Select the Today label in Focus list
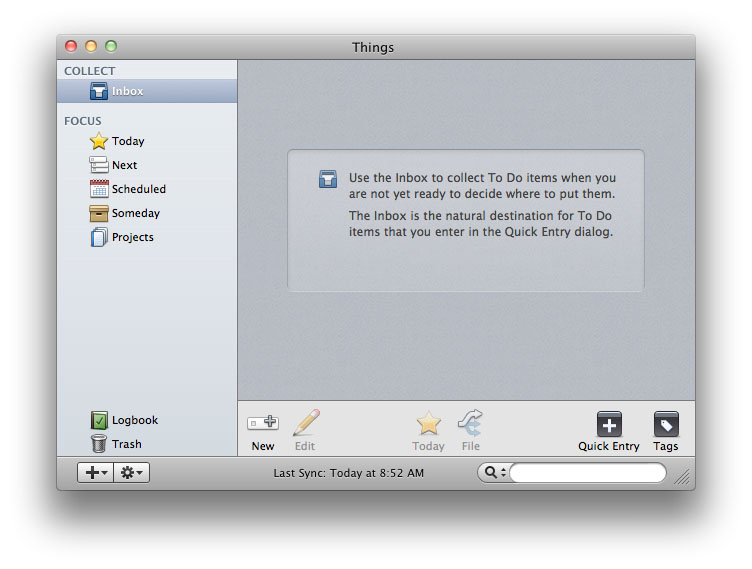752x569 pixels. [x=128, y=141]
